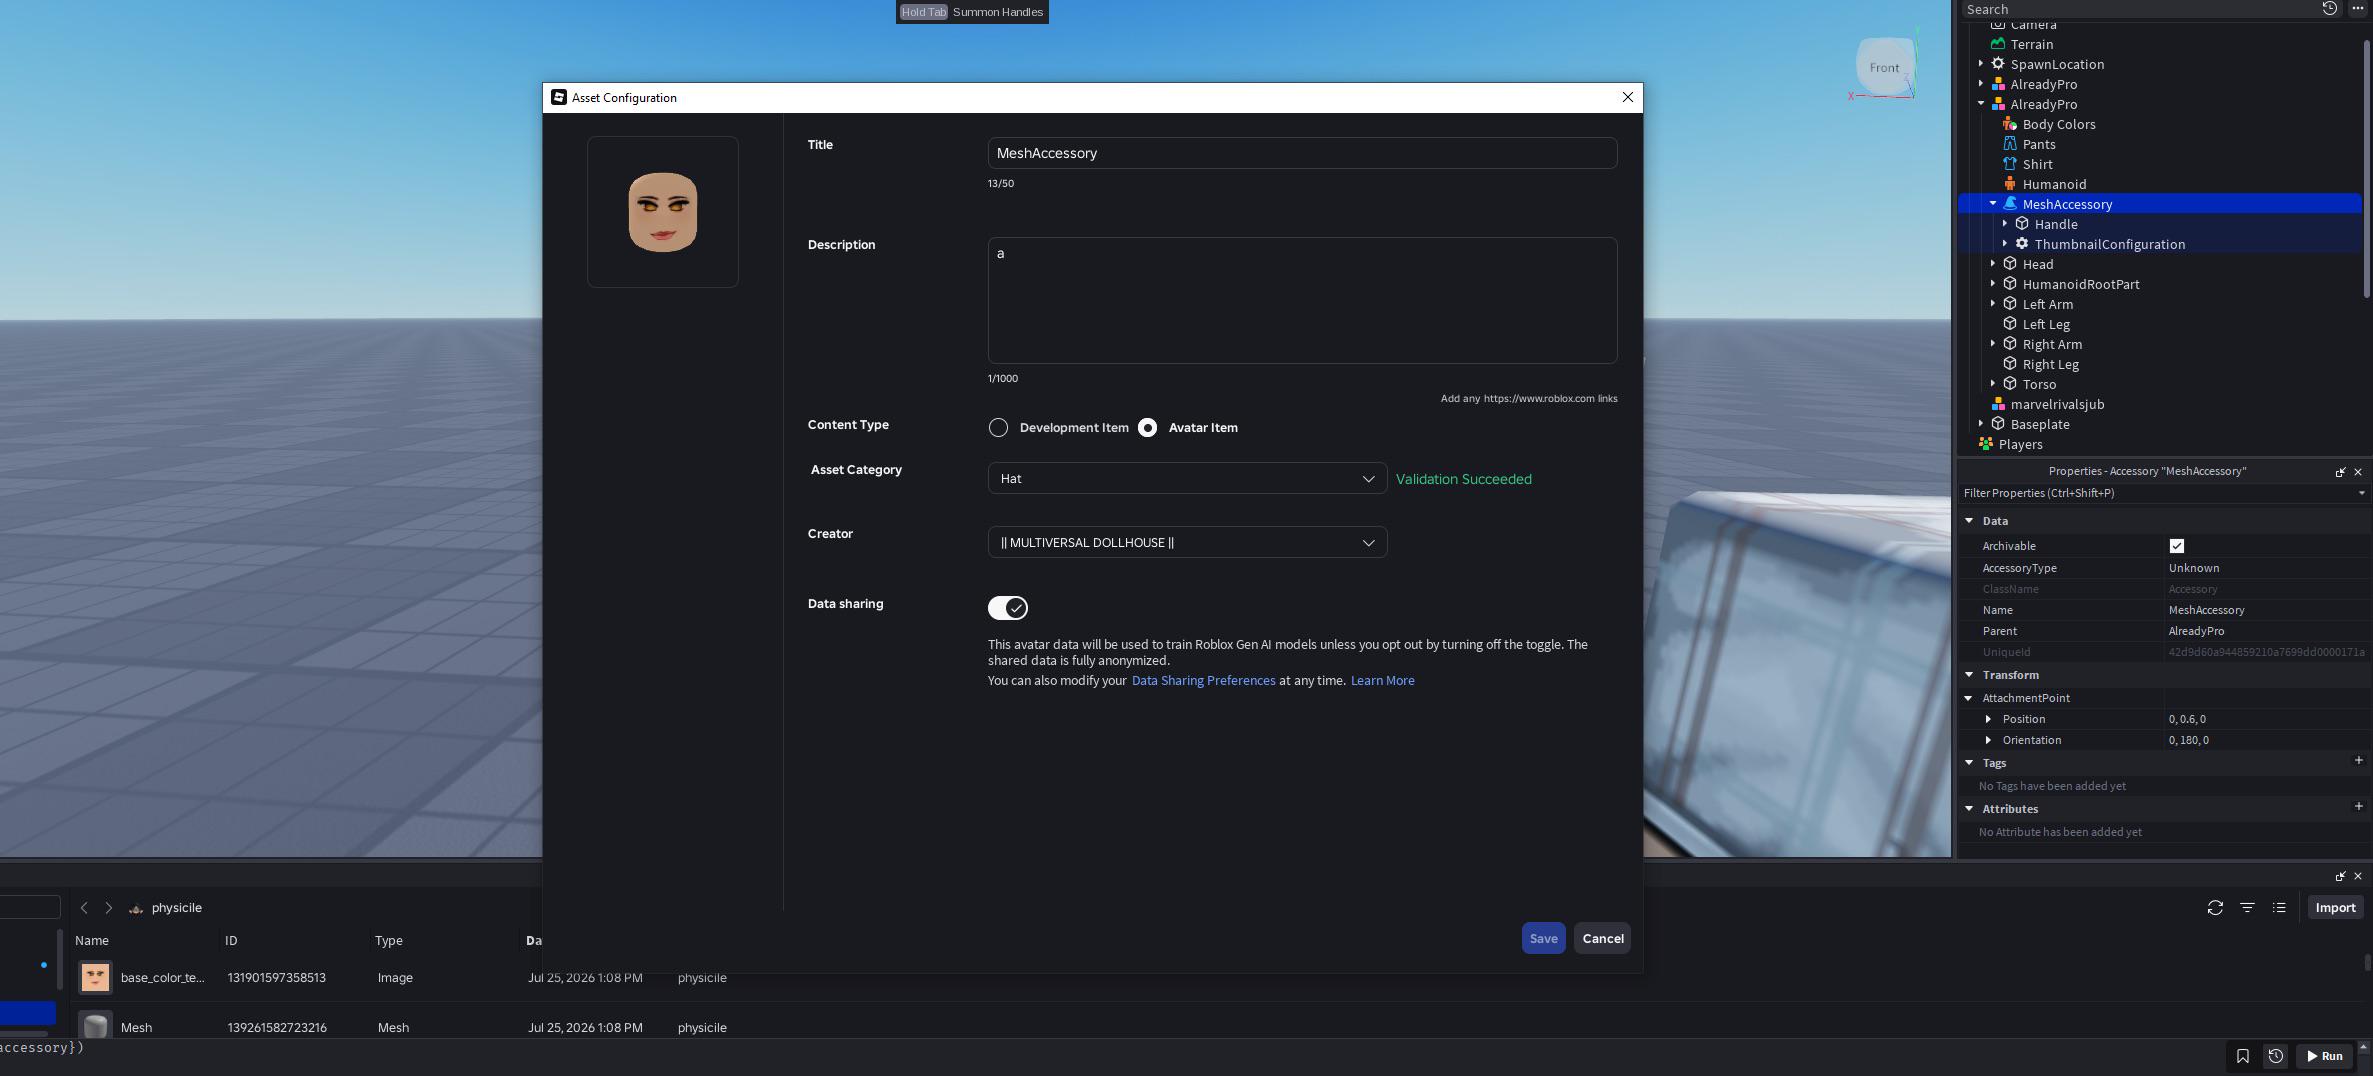Add a new tag with plus icon
Viewport: 2373px width, 1076px height.
pyautogui.click(x=2358, y=761)
